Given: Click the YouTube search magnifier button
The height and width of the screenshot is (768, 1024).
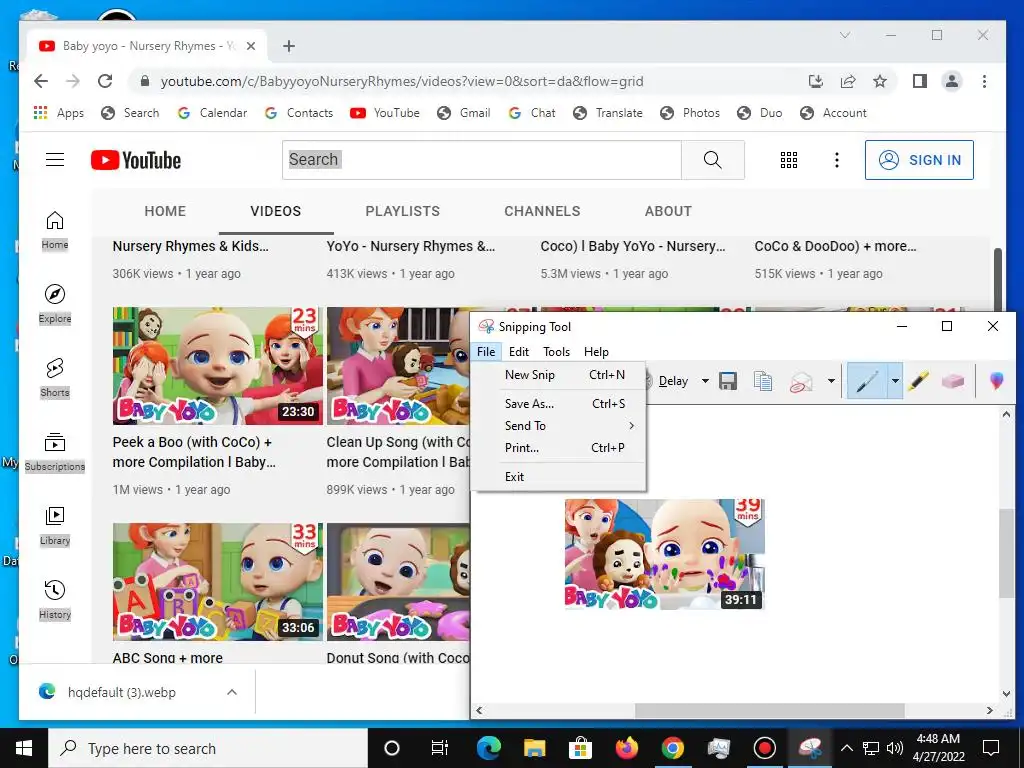Looking at the screenshot, I should pyautogui.click(x=712, y=159).
